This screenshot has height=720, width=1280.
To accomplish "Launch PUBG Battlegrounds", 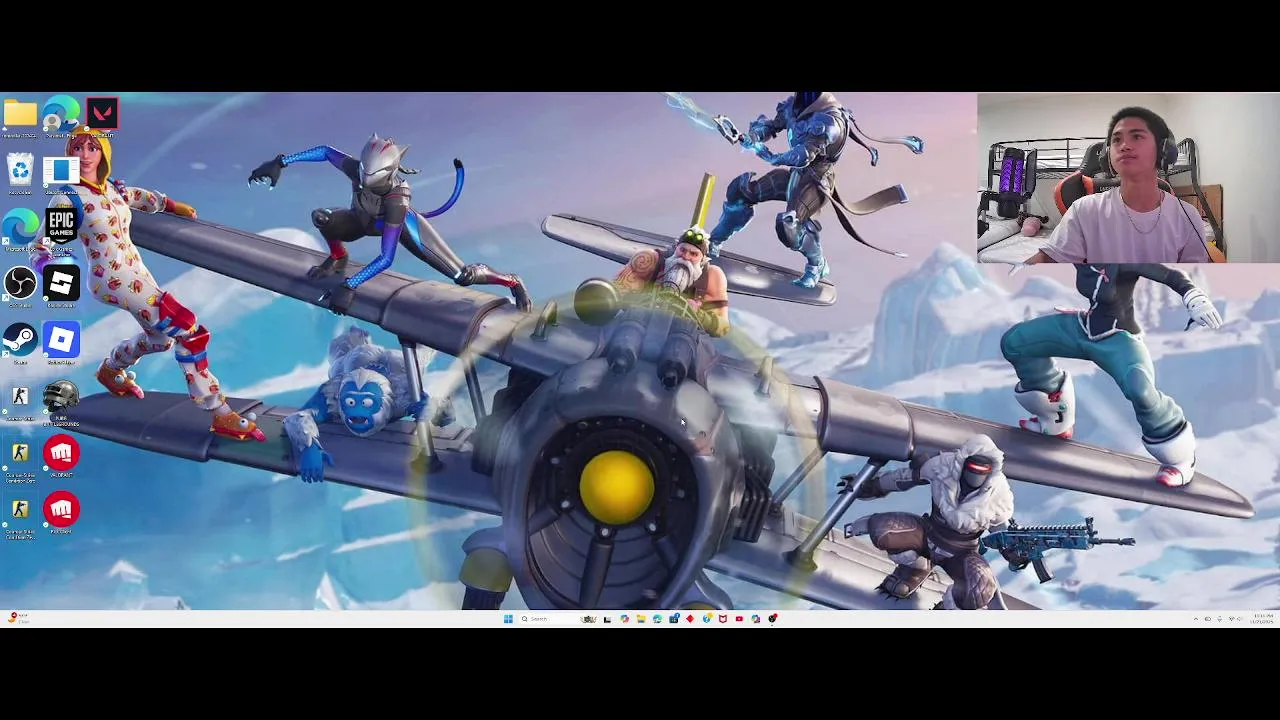I will pos(61,399).
